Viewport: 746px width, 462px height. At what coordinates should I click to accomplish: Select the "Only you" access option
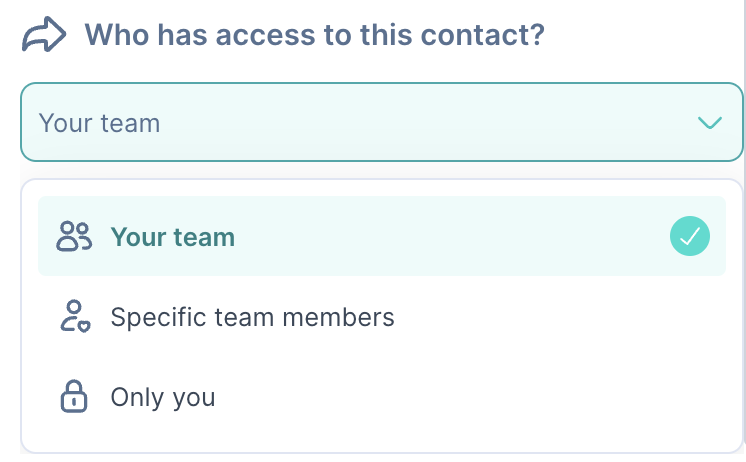point(382,396)
